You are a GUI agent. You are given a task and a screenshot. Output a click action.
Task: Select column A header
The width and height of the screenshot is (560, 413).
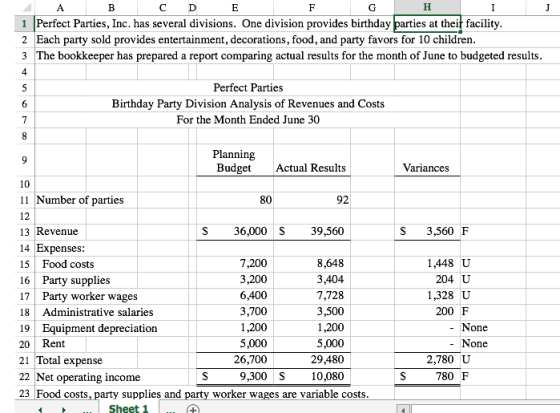point(60,8)
